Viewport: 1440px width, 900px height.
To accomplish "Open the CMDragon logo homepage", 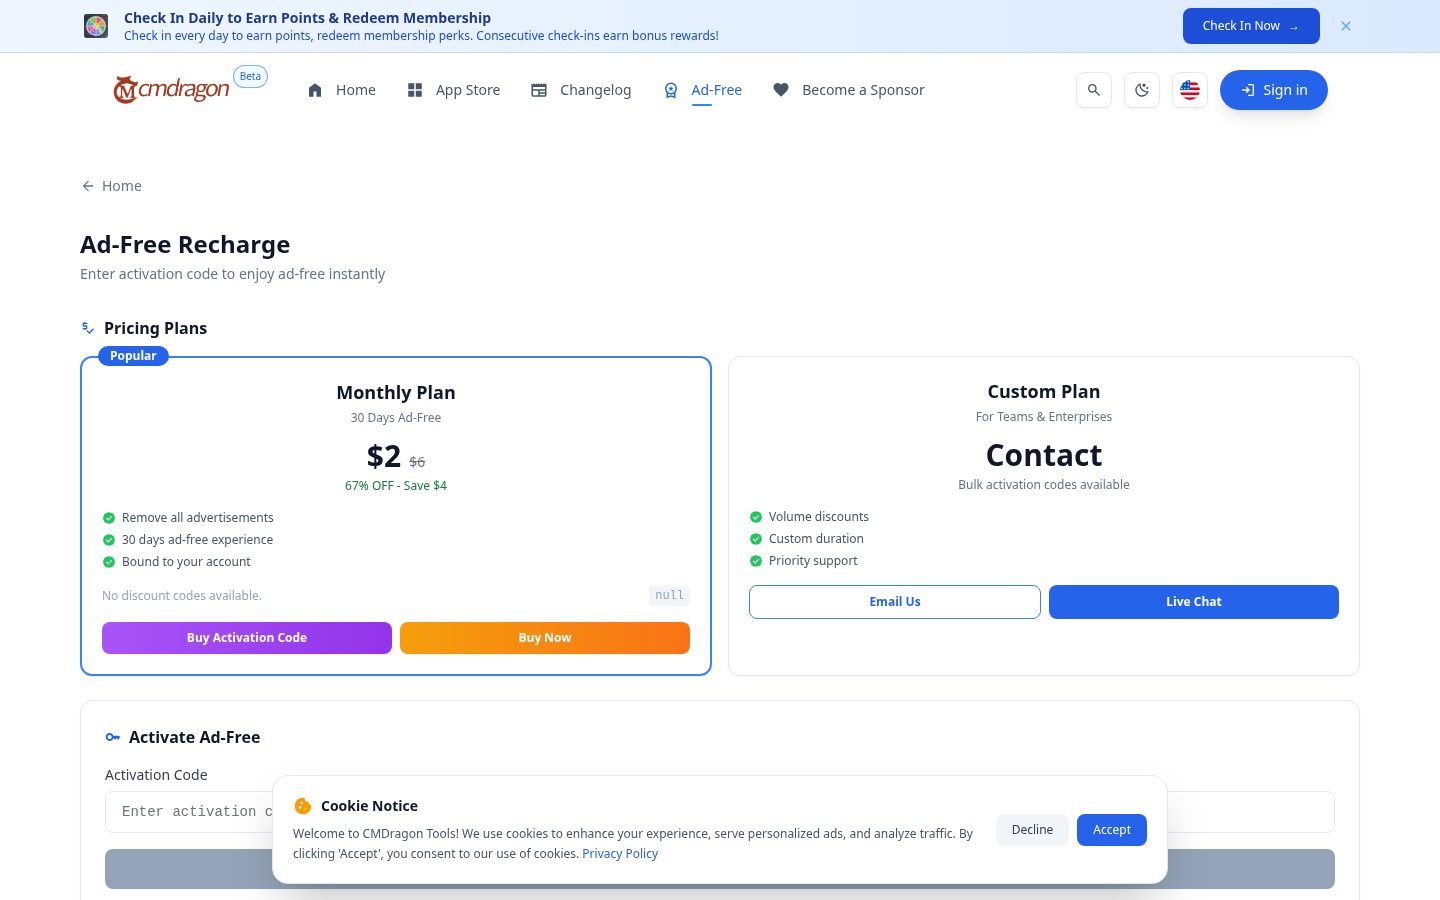I will (x=171, y=90).
